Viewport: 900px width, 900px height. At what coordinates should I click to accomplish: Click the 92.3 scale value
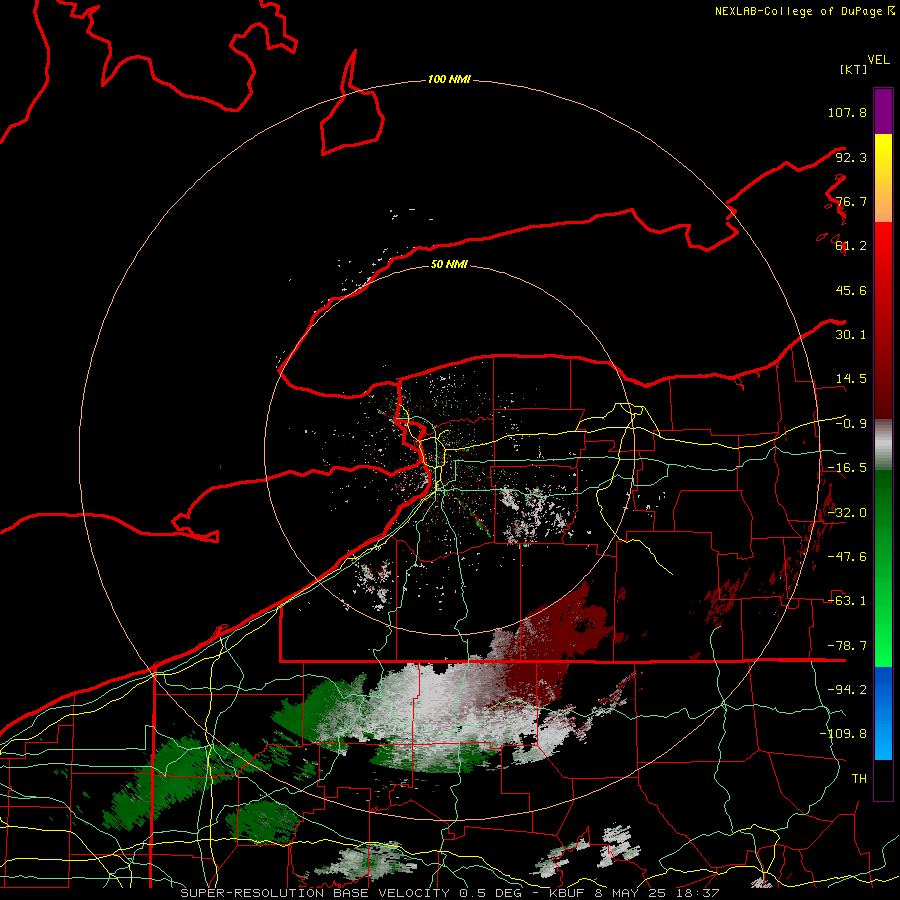tap(851, 157)
